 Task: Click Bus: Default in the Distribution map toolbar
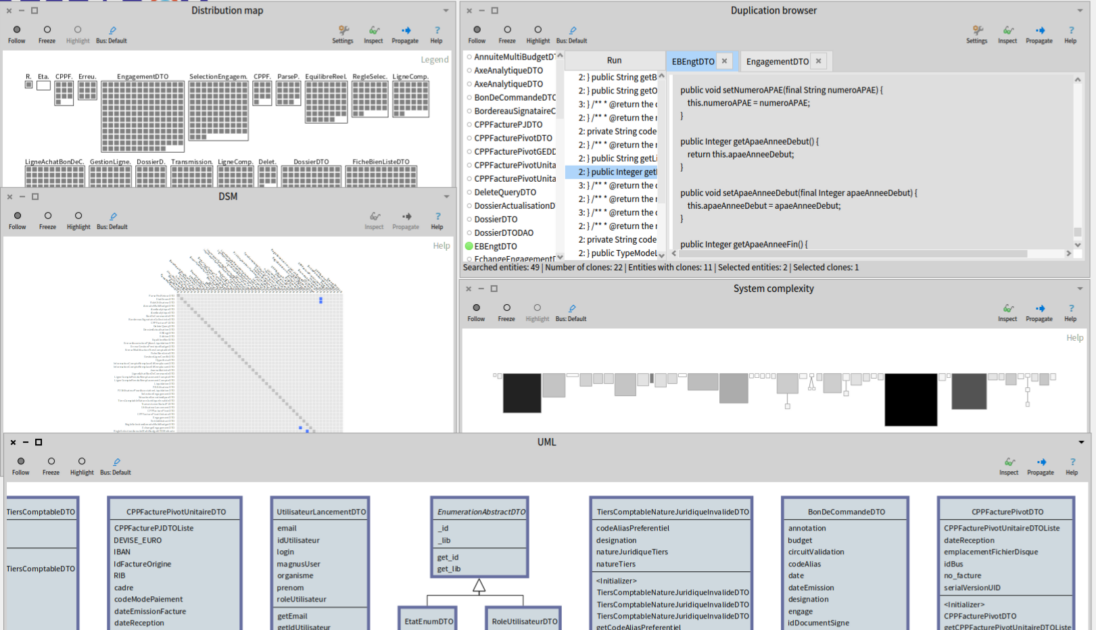[x=111, y=34]
